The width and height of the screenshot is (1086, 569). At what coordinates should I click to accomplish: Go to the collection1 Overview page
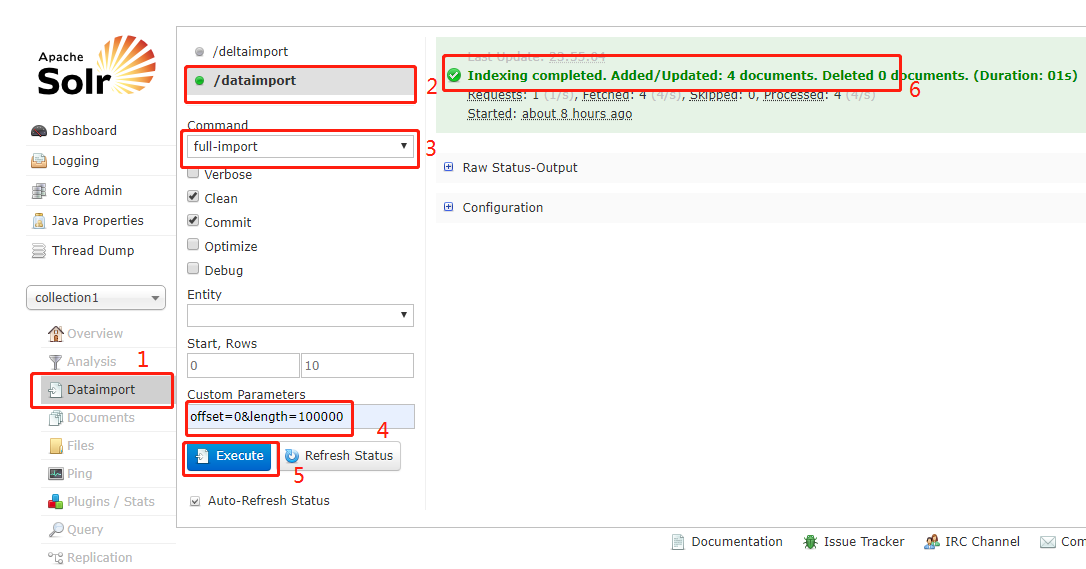(94, 334)
